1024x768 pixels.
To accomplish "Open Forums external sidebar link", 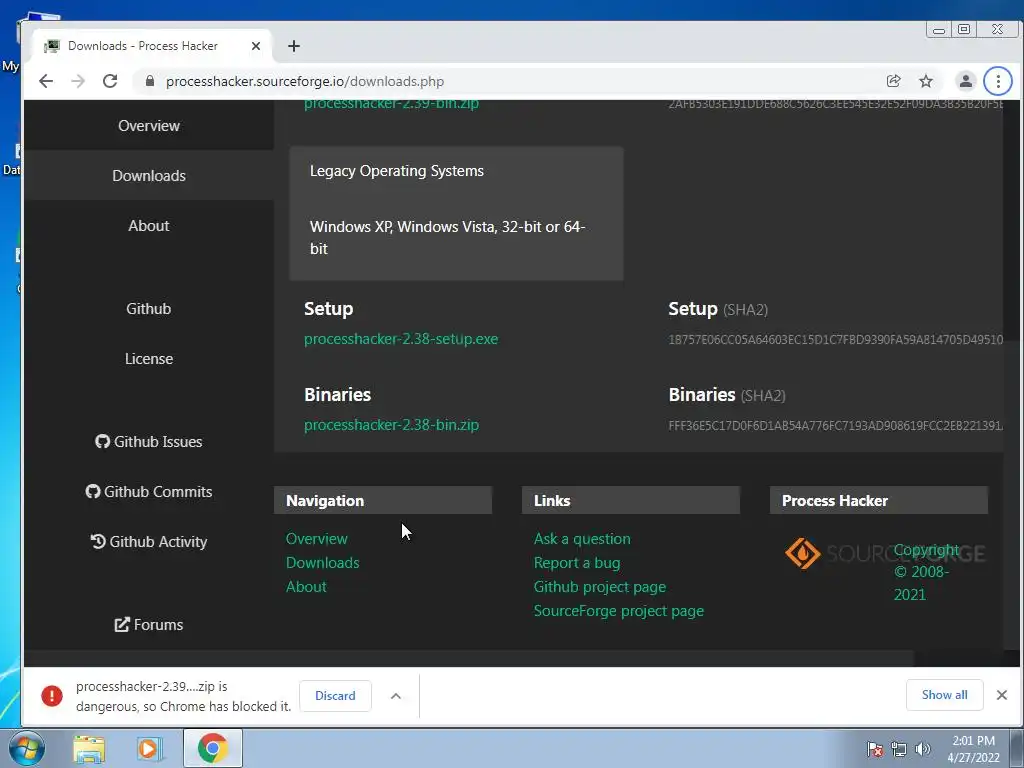I will pos(149,624).
